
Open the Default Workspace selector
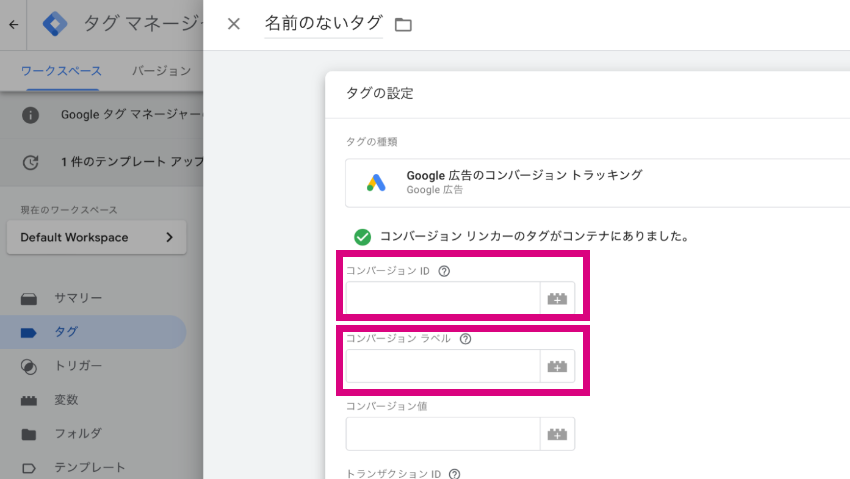coord(96,237)
